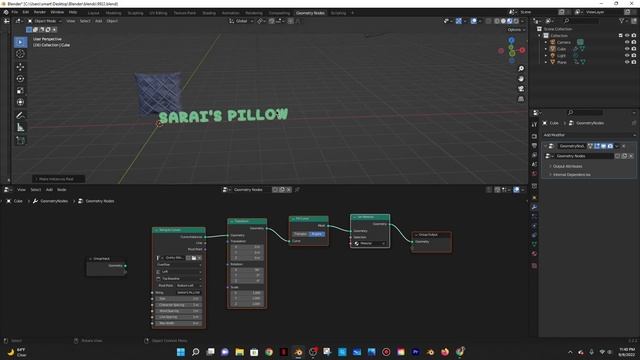640x360 pixels.
Task: Expand the Internal Dependencies panel
Action: pos(571,175)
